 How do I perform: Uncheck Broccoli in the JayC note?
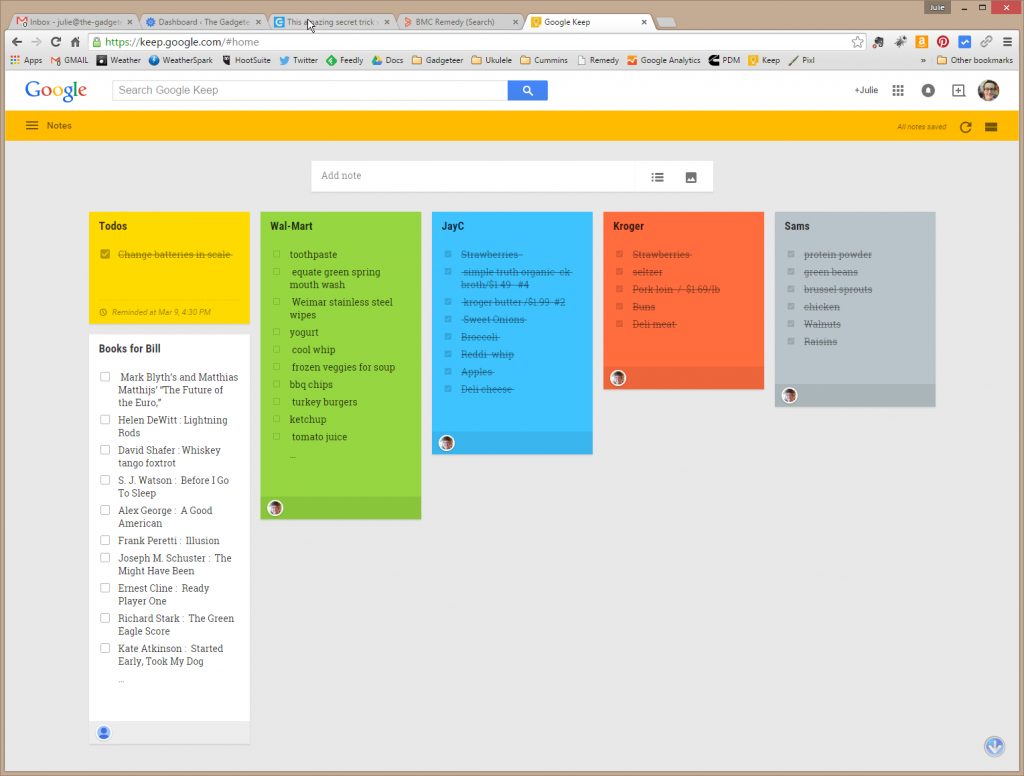448,336
